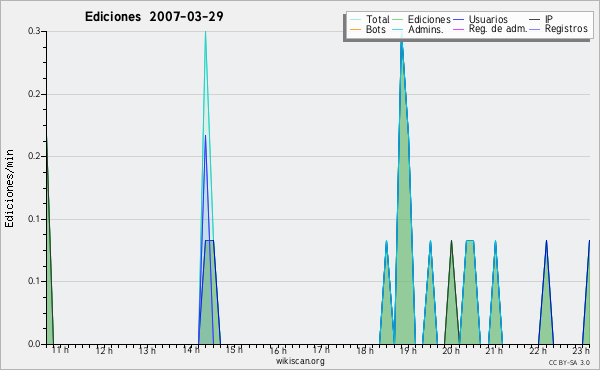Click the 0.0 value on y-axis
600x370 pixels.
34,344
